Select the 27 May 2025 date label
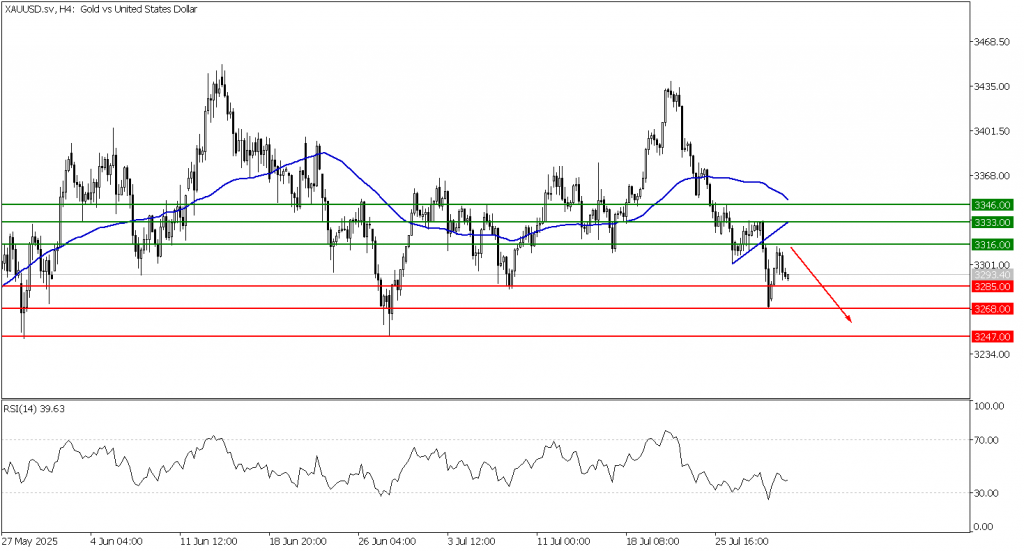Viewport: 1024px width, 551px height. (28, 541)
